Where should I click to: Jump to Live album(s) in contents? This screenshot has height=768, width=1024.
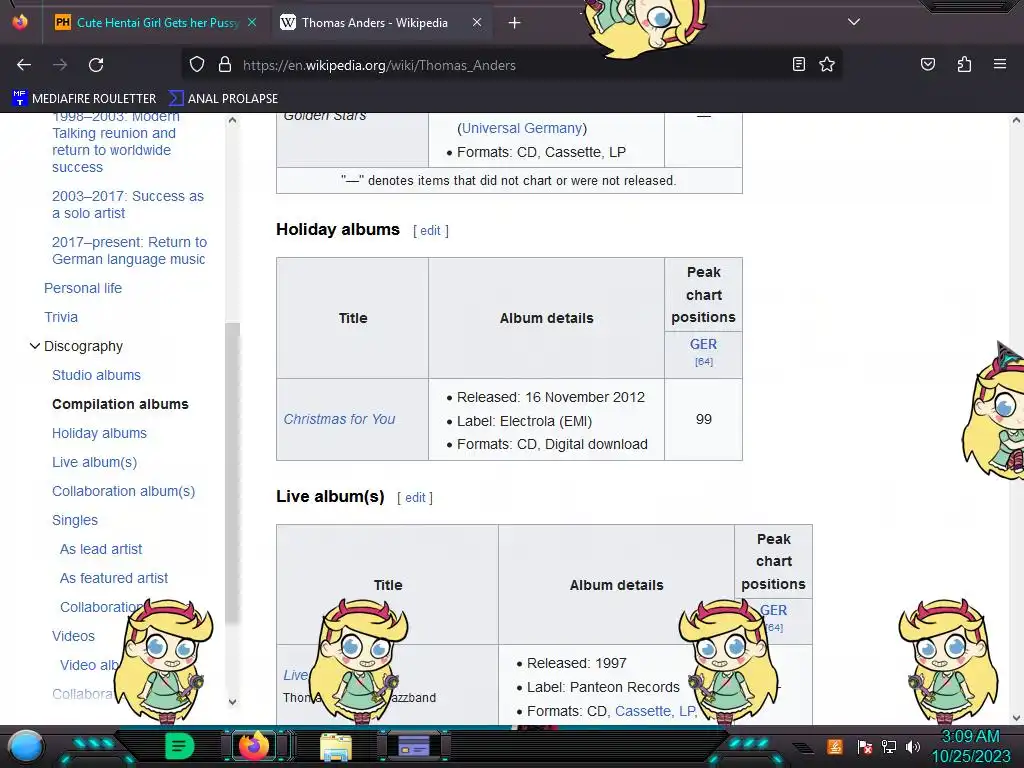point(95,462)
